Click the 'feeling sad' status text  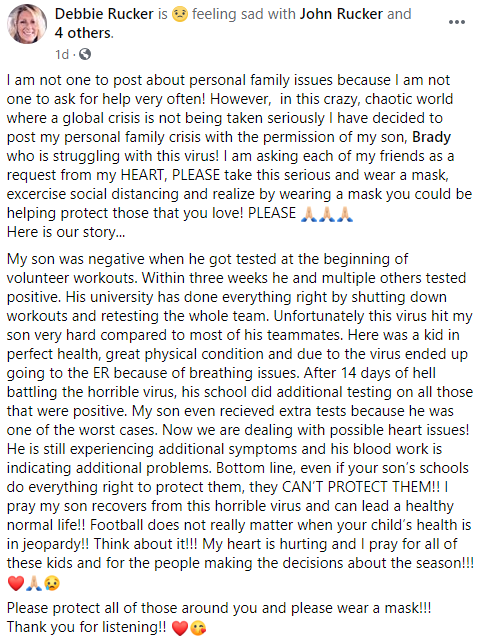tap(243, 14)
